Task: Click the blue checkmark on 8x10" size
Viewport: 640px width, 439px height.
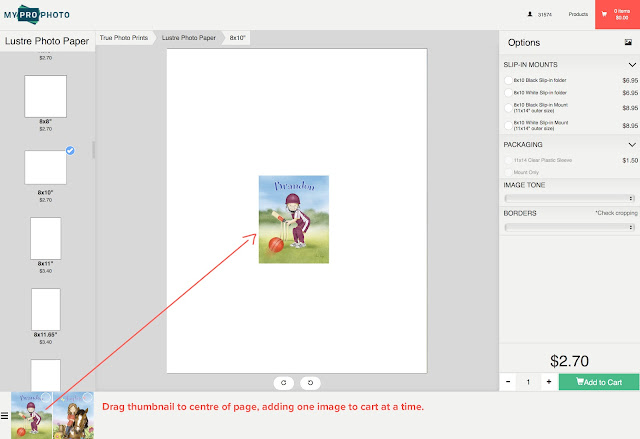Action: pyautogui.click(x=70, y=151)
